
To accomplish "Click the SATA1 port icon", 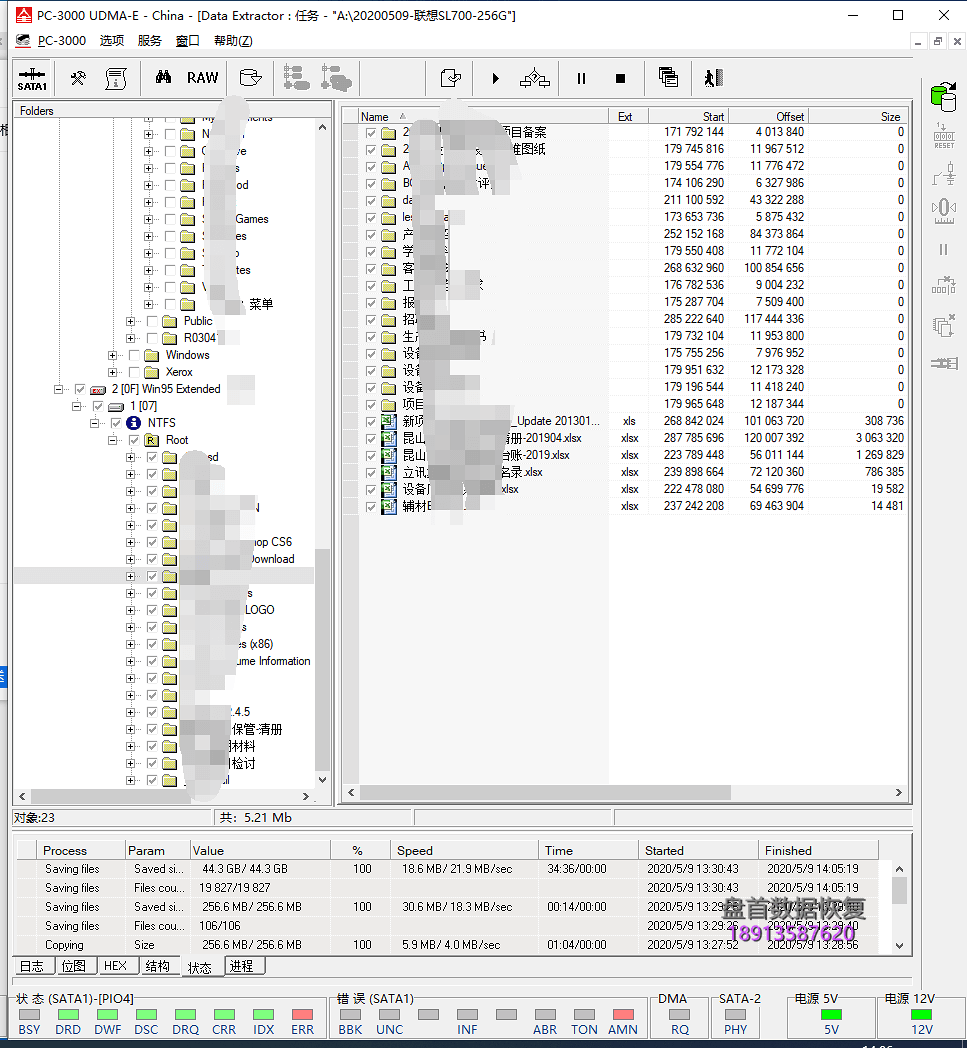I will click(x=32, y=78).
